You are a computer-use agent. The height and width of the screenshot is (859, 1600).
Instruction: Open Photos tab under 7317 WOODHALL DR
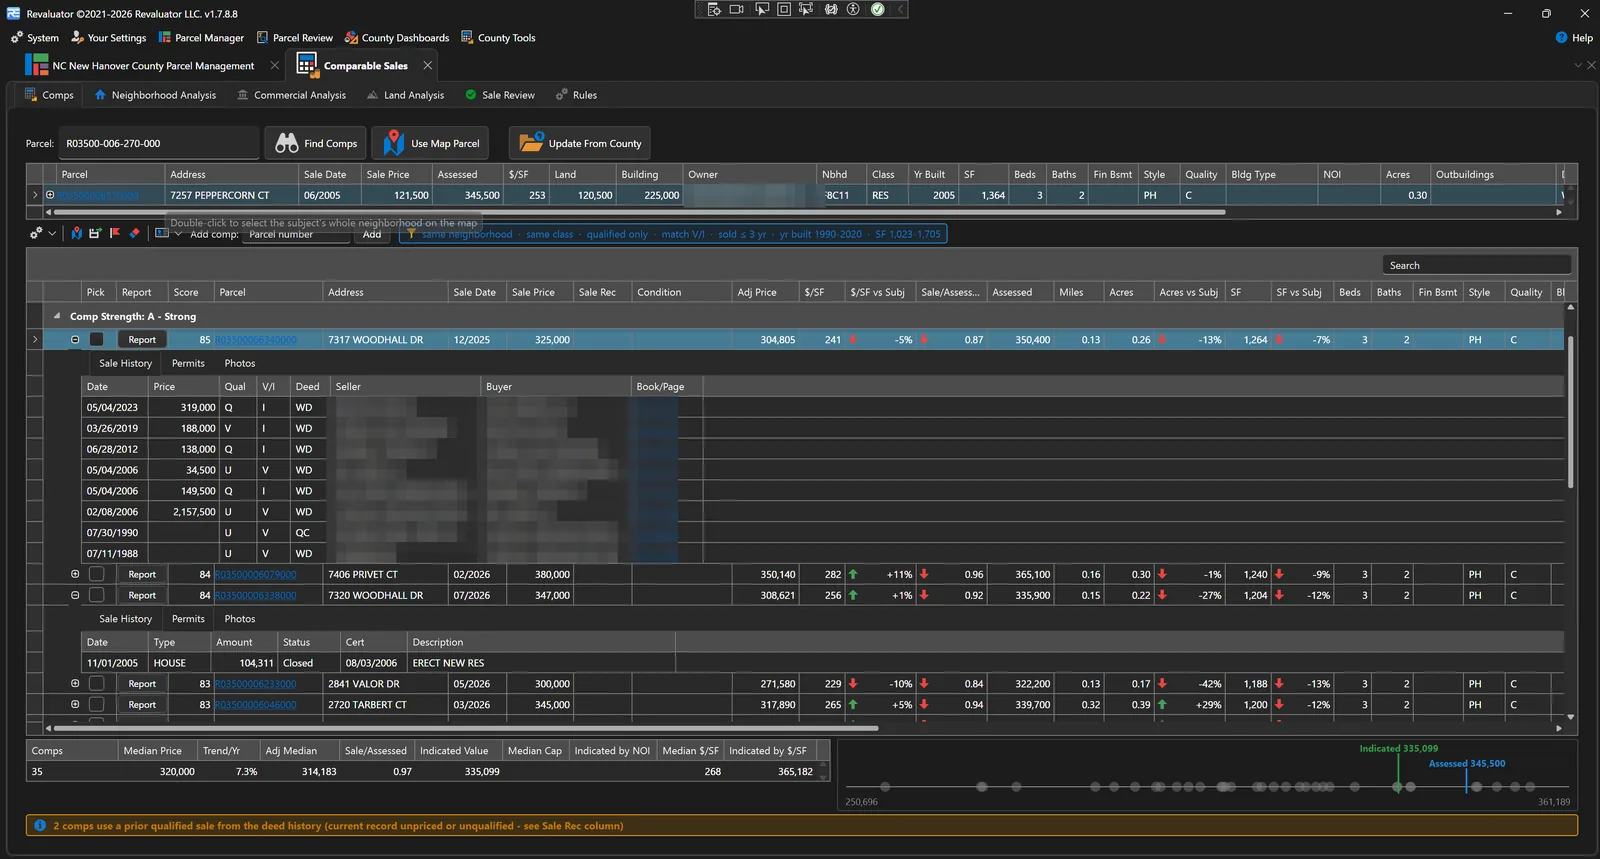[x=240, y=363]
